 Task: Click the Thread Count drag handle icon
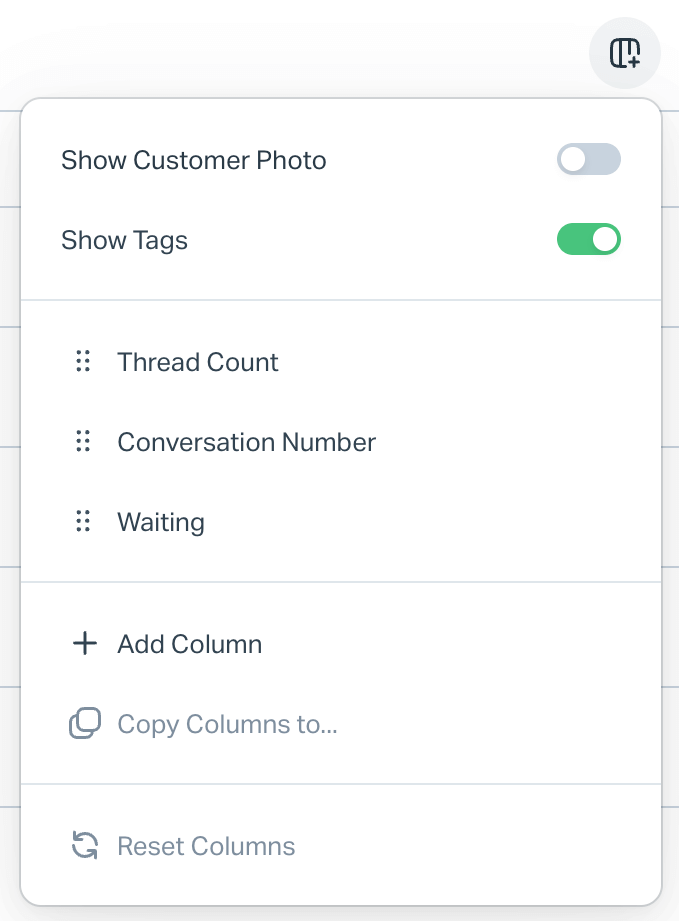click(x=83, y=361)
